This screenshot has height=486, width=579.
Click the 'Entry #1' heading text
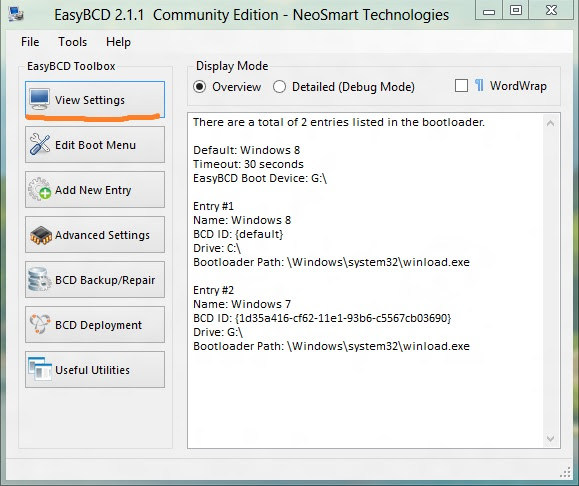tap(213, 206)
